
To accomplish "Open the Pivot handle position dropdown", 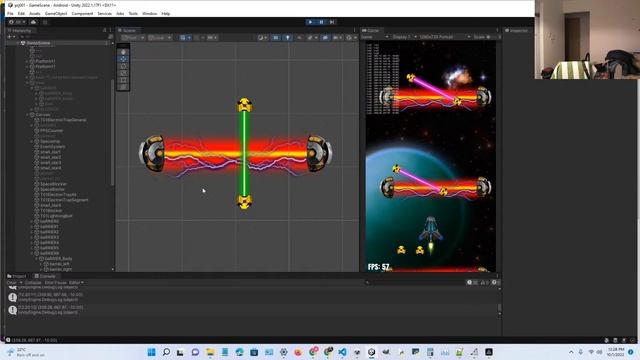I will coord(133,38).
